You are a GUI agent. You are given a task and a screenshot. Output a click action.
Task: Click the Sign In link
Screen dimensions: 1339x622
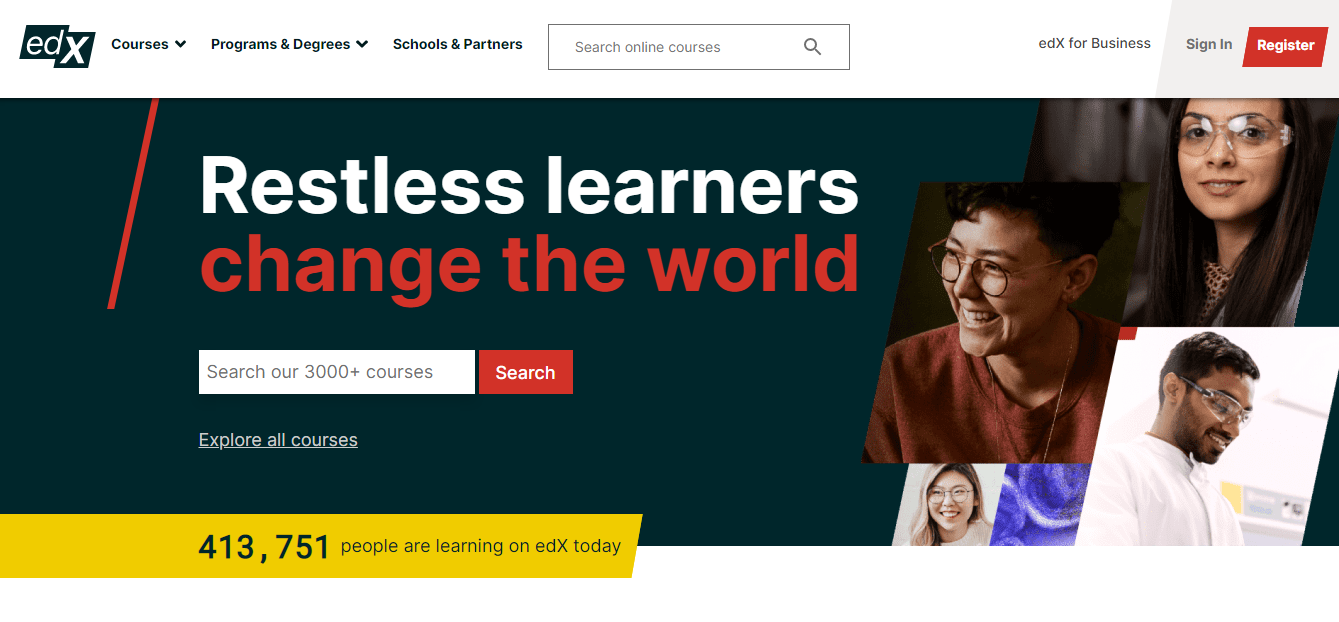(x=1208, y=44)
